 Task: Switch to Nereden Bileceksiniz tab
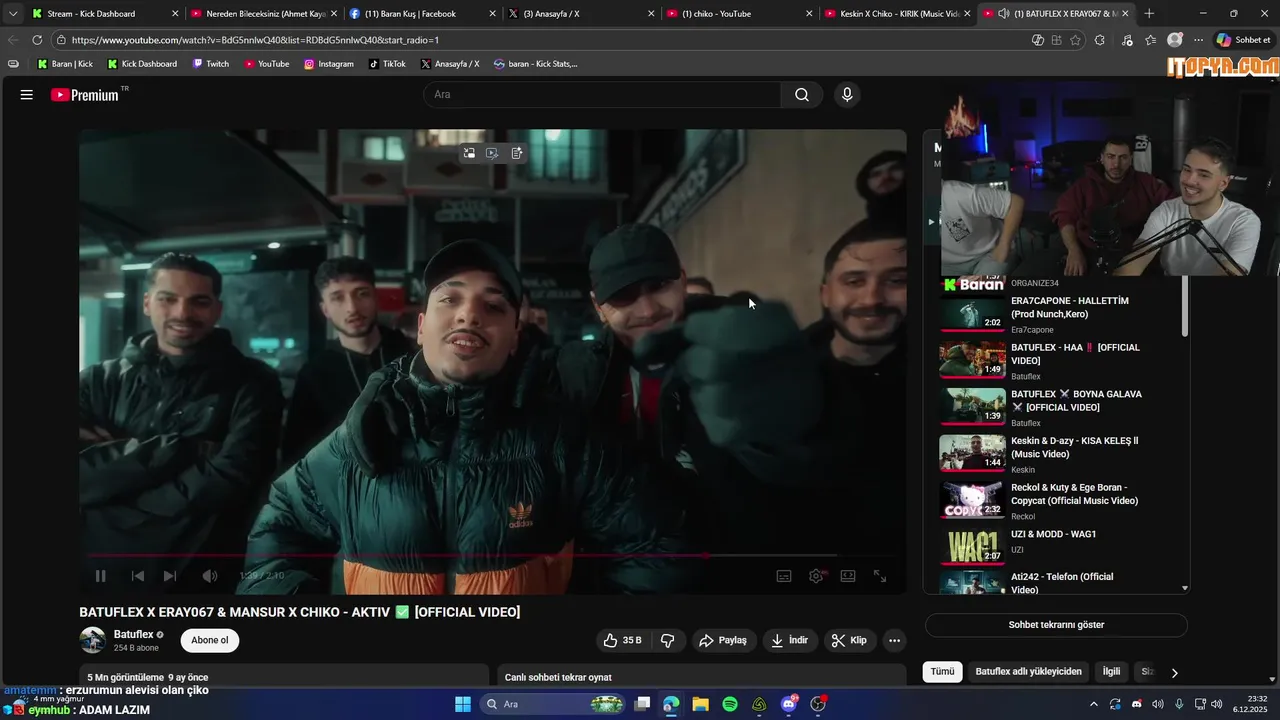264,14
